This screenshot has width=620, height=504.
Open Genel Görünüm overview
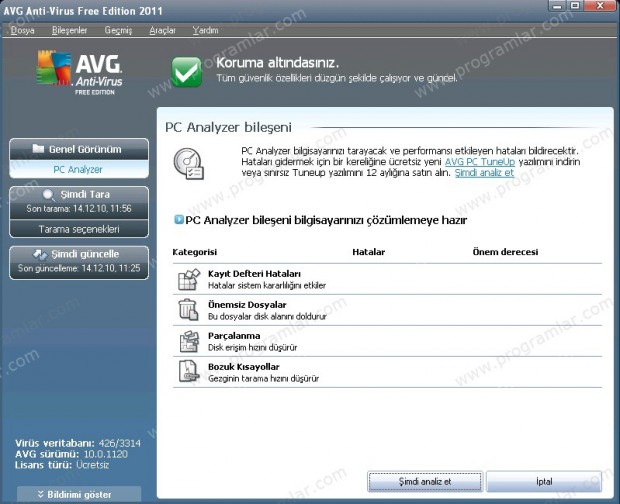point(79,149)
